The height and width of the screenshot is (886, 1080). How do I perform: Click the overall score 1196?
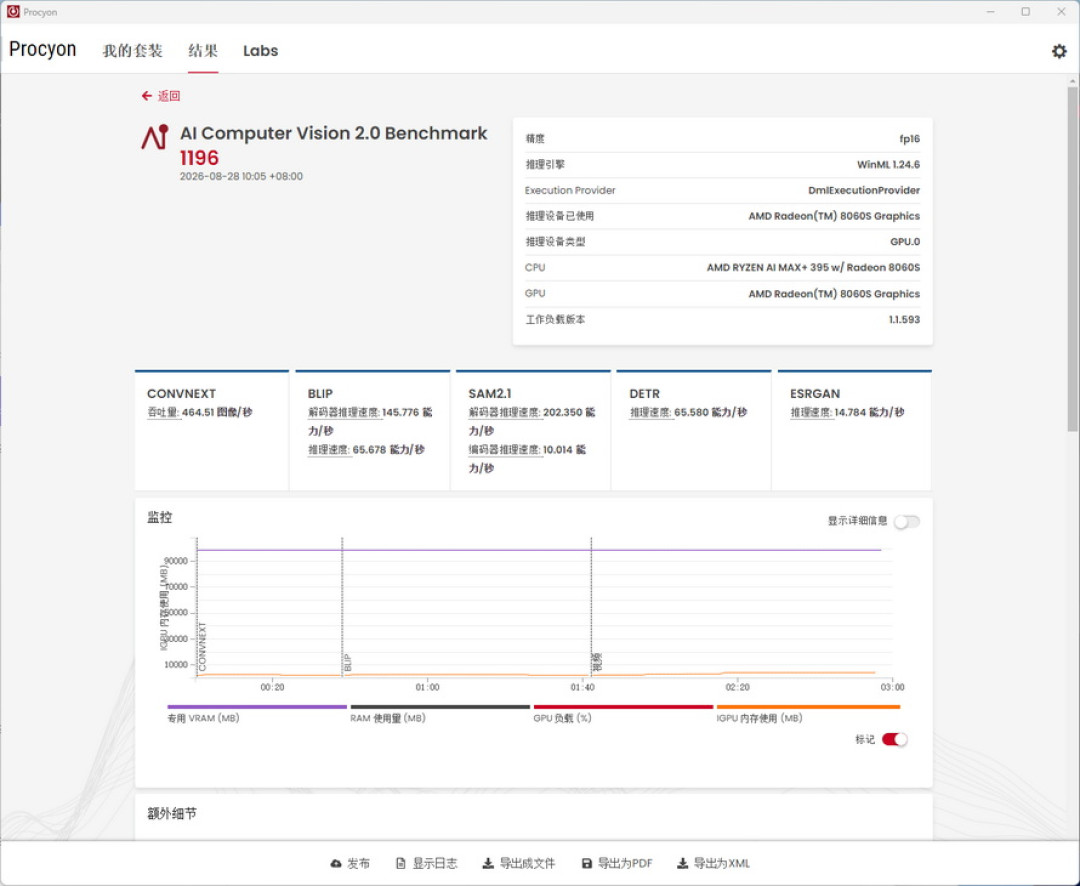(199, 158)
